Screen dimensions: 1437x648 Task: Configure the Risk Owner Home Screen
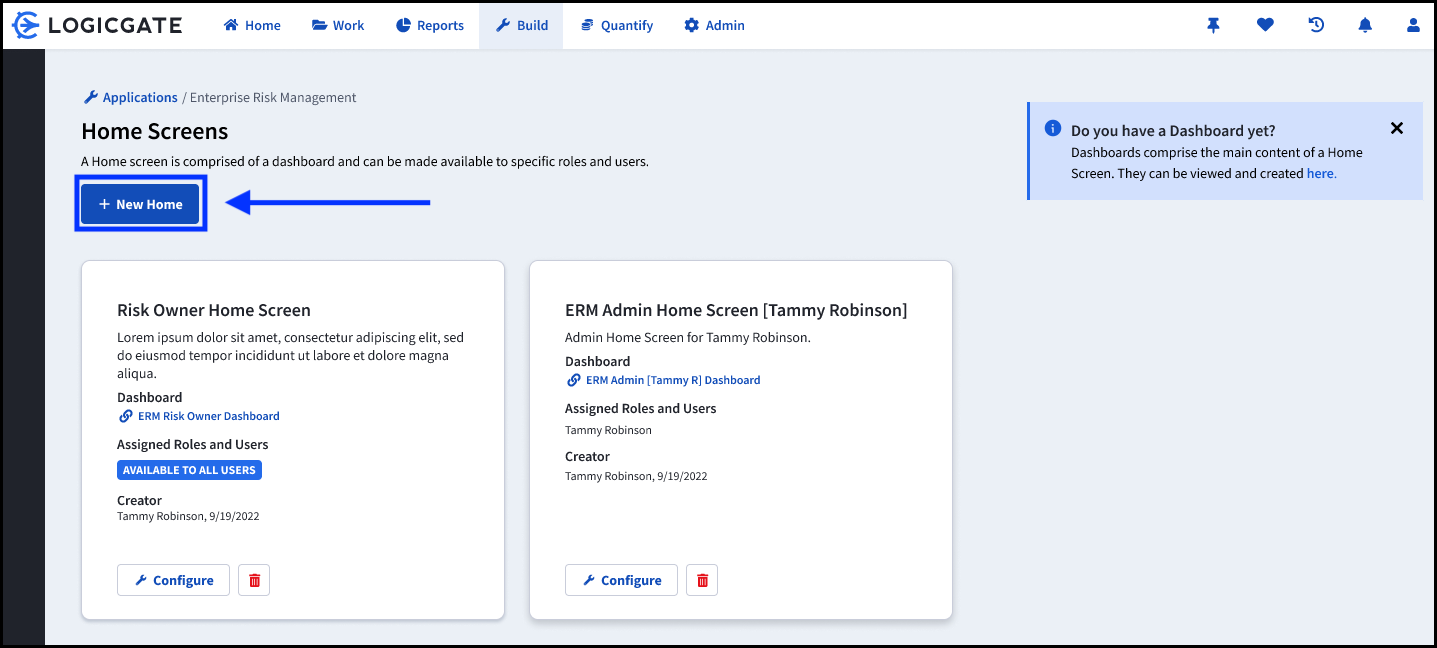(173, 579)
